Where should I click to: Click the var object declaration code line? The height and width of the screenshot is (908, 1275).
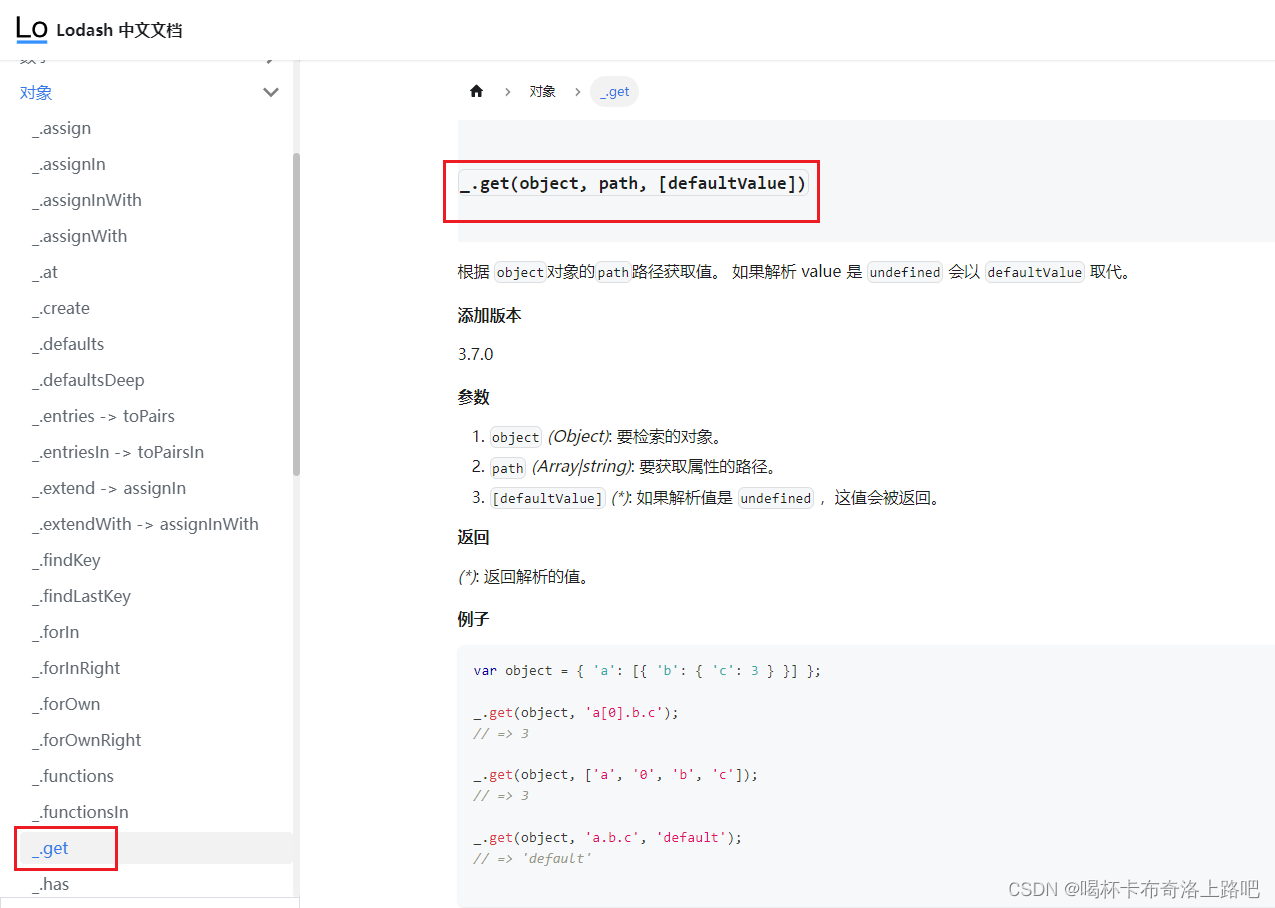(x=647, y=671)
